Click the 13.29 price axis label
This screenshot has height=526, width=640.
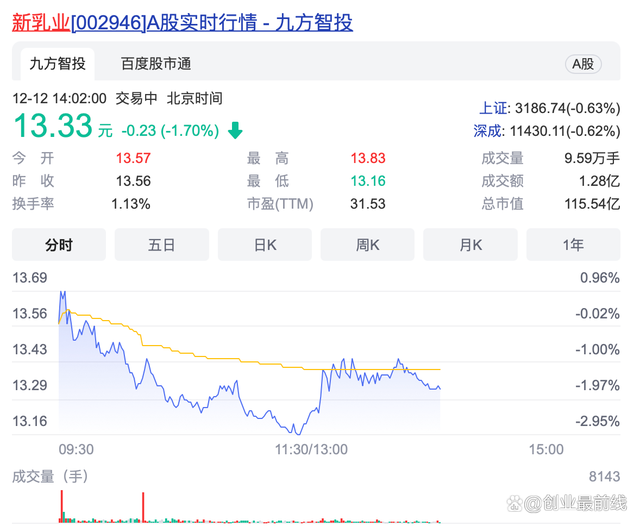30,385
